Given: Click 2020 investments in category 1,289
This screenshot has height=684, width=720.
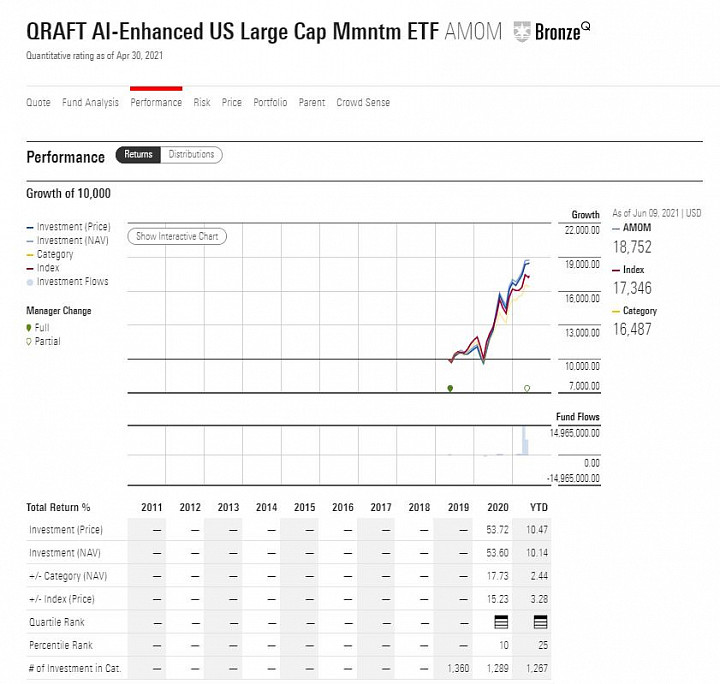Looking at the screenshot, I should (x=498, y=668).
